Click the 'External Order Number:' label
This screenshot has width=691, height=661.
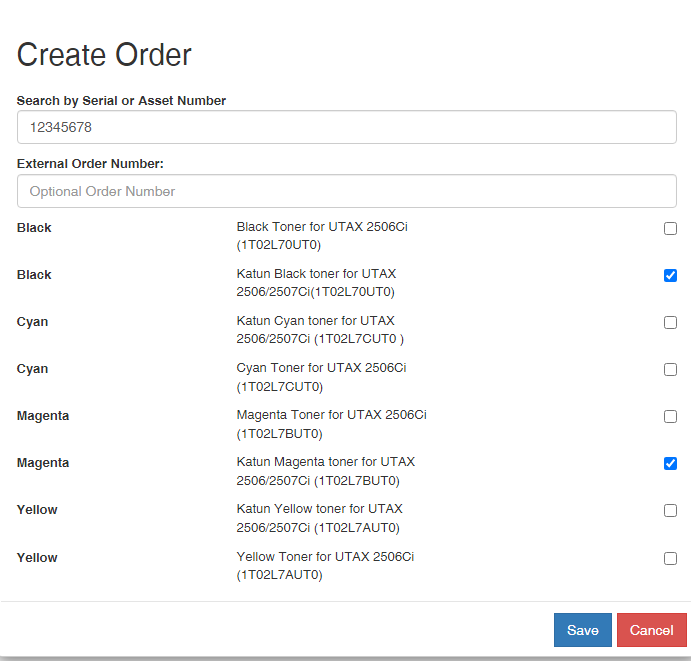[90, 164]
